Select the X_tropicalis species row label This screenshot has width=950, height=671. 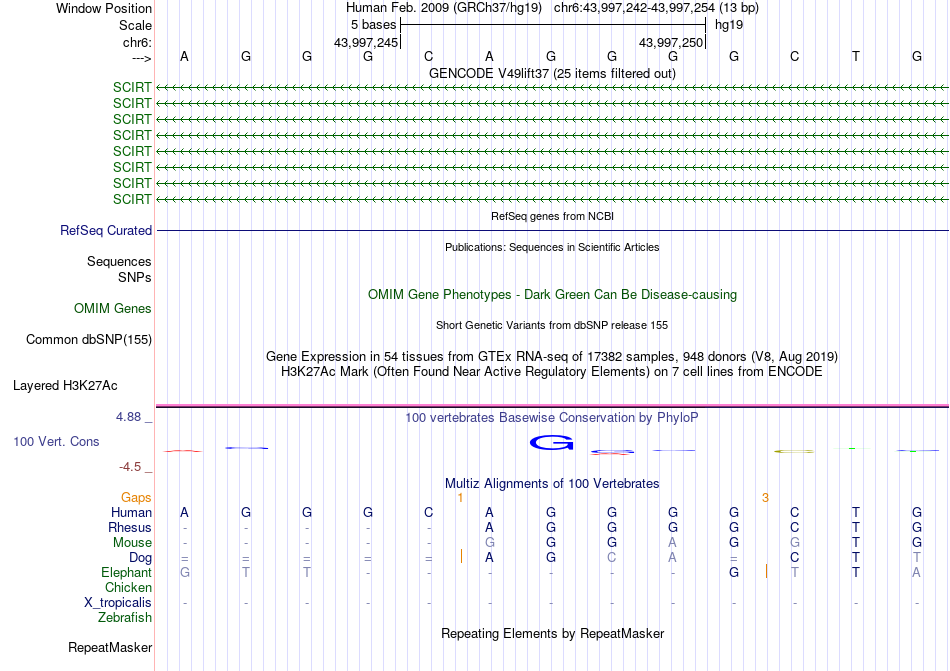(x=118, y=603)
